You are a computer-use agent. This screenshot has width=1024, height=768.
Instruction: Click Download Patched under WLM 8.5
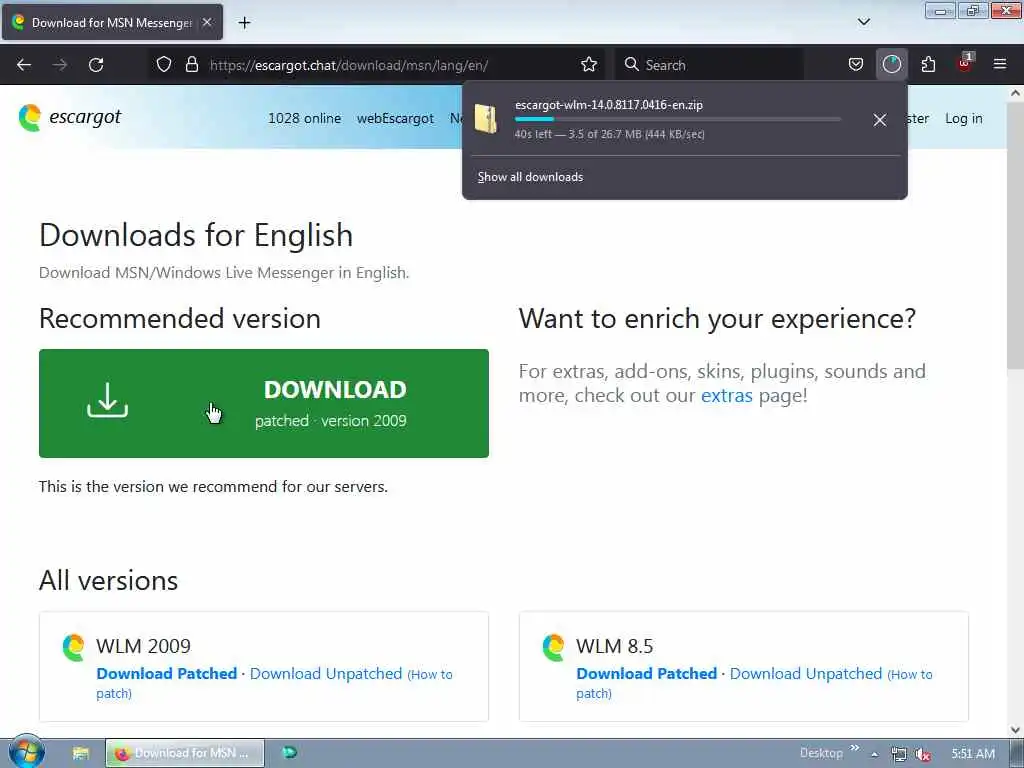(x=647, y=673)
